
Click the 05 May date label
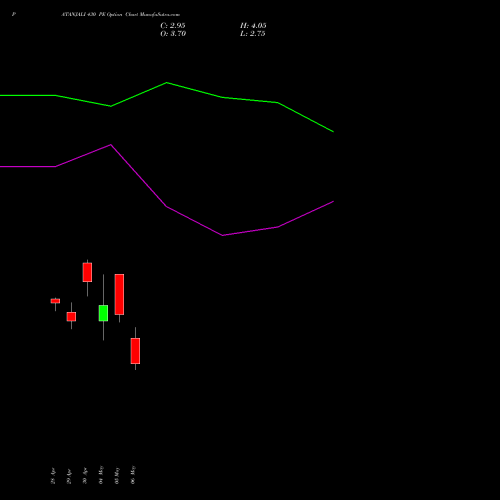[117, 475]
